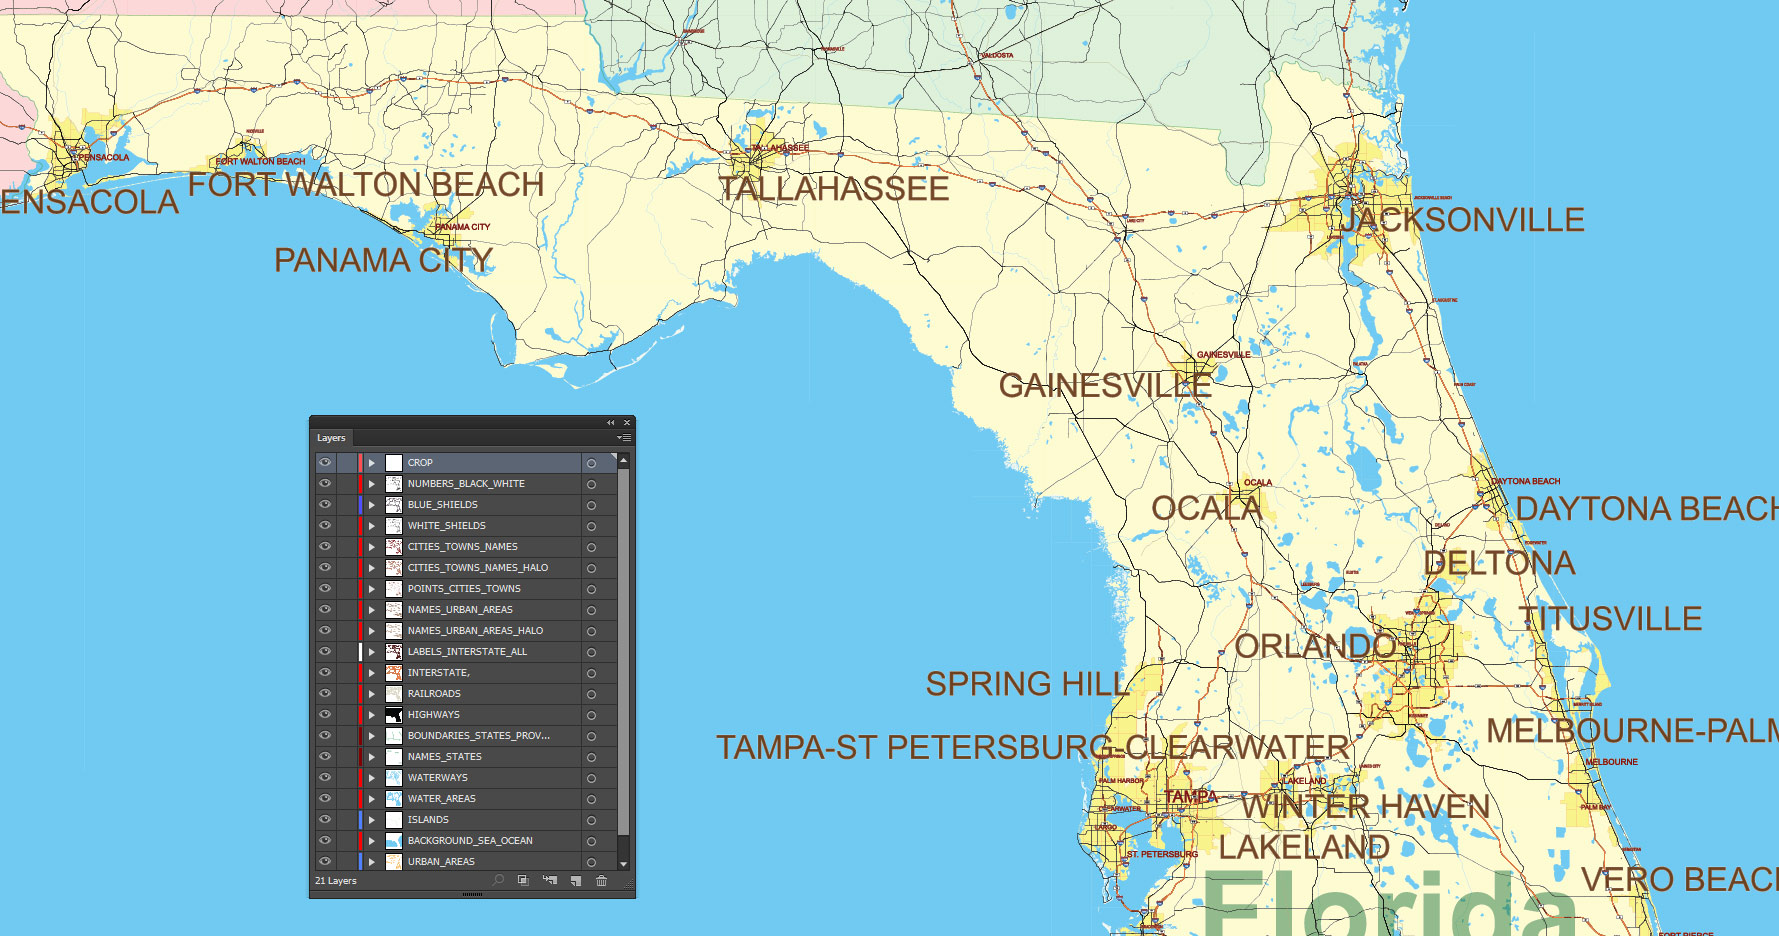
Task: Toggle the HIGHWAYS layer eye icon
Action: pyautogui.click(x=325, y=714)
